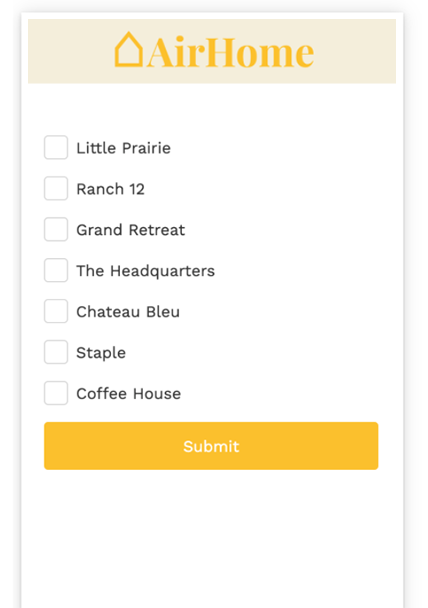Click the Grand Retreat label text

[131, 230]
